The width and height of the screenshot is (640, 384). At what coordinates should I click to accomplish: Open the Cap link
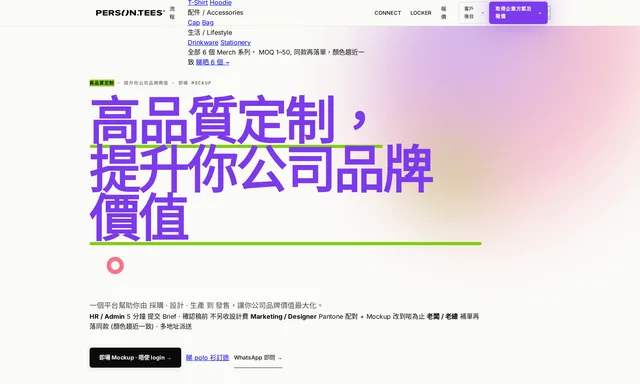(193, 22)
